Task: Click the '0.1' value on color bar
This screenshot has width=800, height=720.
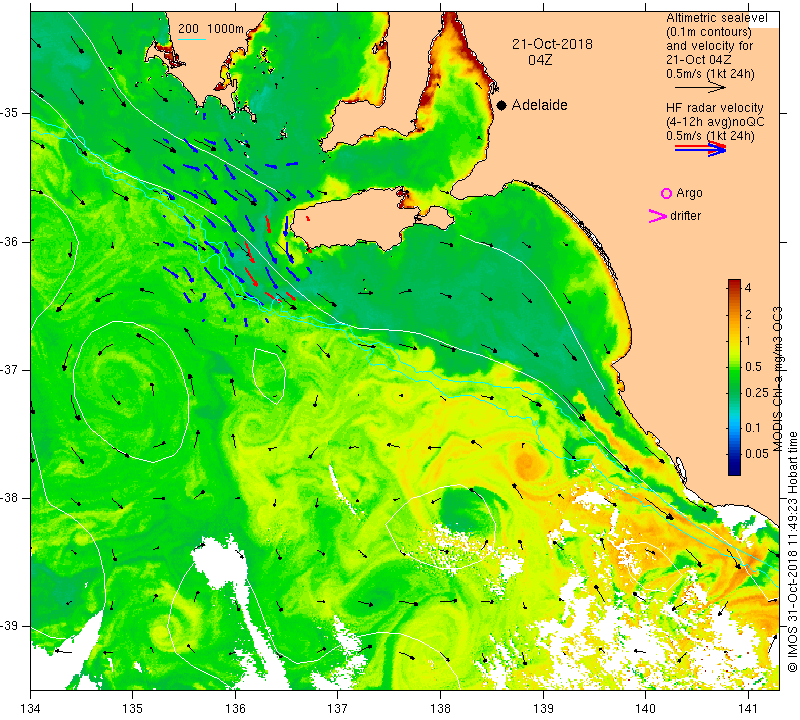Action: tap(753, 428)
